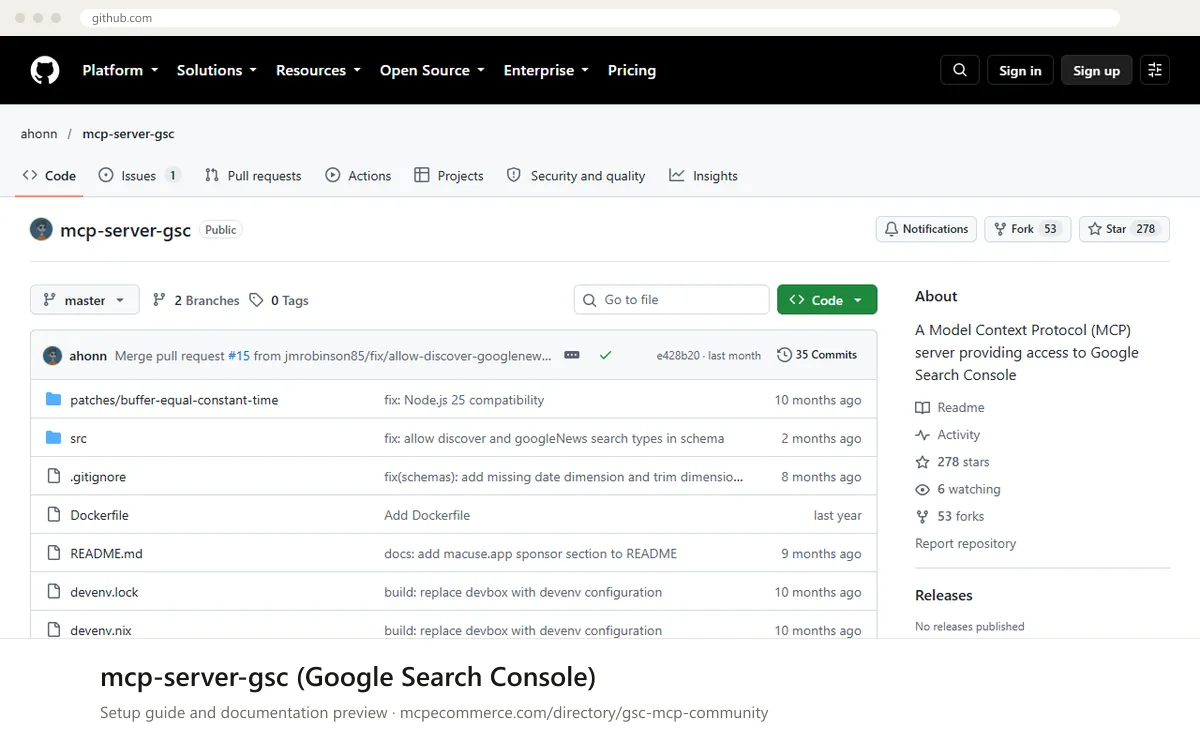
Task: Expand the Platform menu
Action: pyautogui.click(x=120, y=70)
